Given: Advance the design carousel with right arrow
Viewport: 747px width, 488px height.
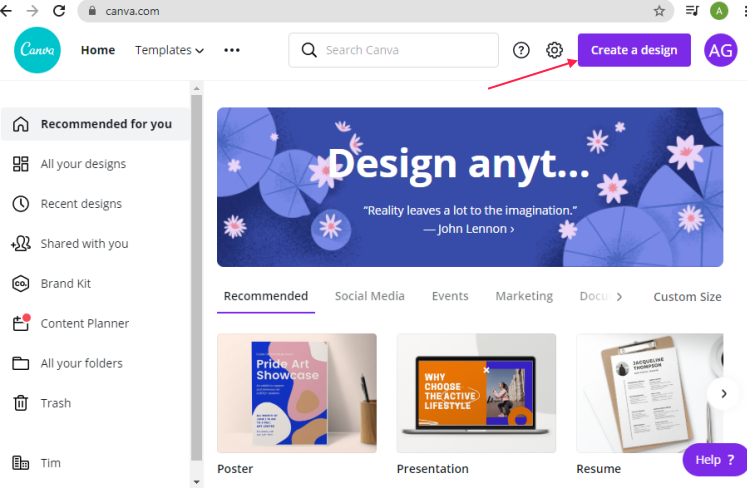Looking at the screenshot, I should click(723, 394).
